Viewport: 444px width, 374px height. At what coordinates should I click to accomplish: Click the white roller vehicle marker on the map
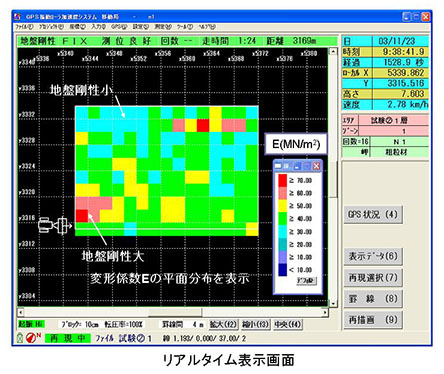click(x=55, y=225)
